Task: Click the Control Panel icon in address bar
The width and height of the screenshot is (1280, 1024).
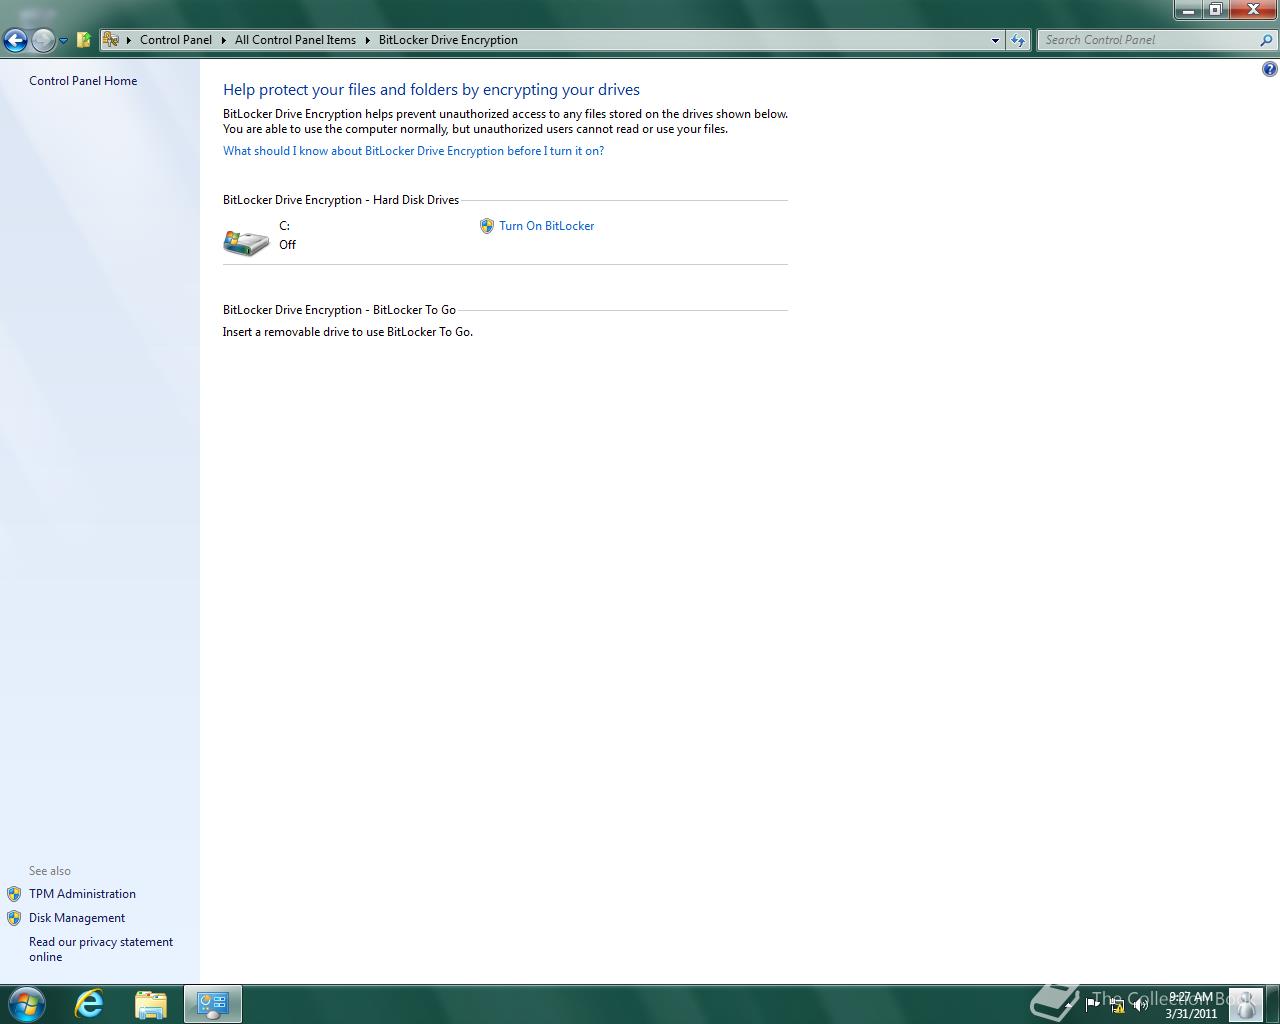Action: point(111,40)
